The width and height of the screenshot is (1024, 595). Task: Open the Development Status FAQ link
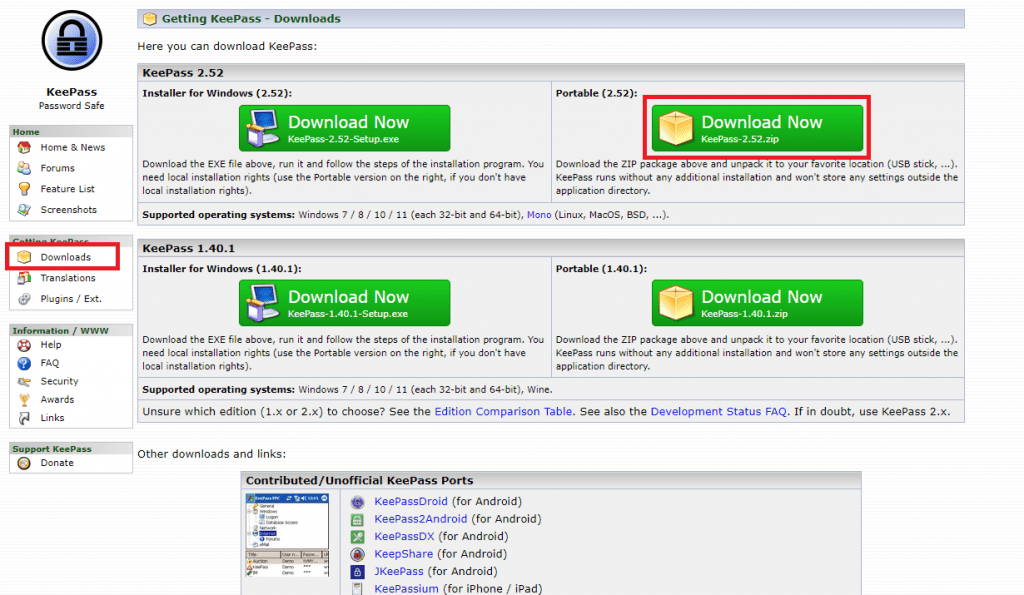pyautogui.click(x=718, y=411)
